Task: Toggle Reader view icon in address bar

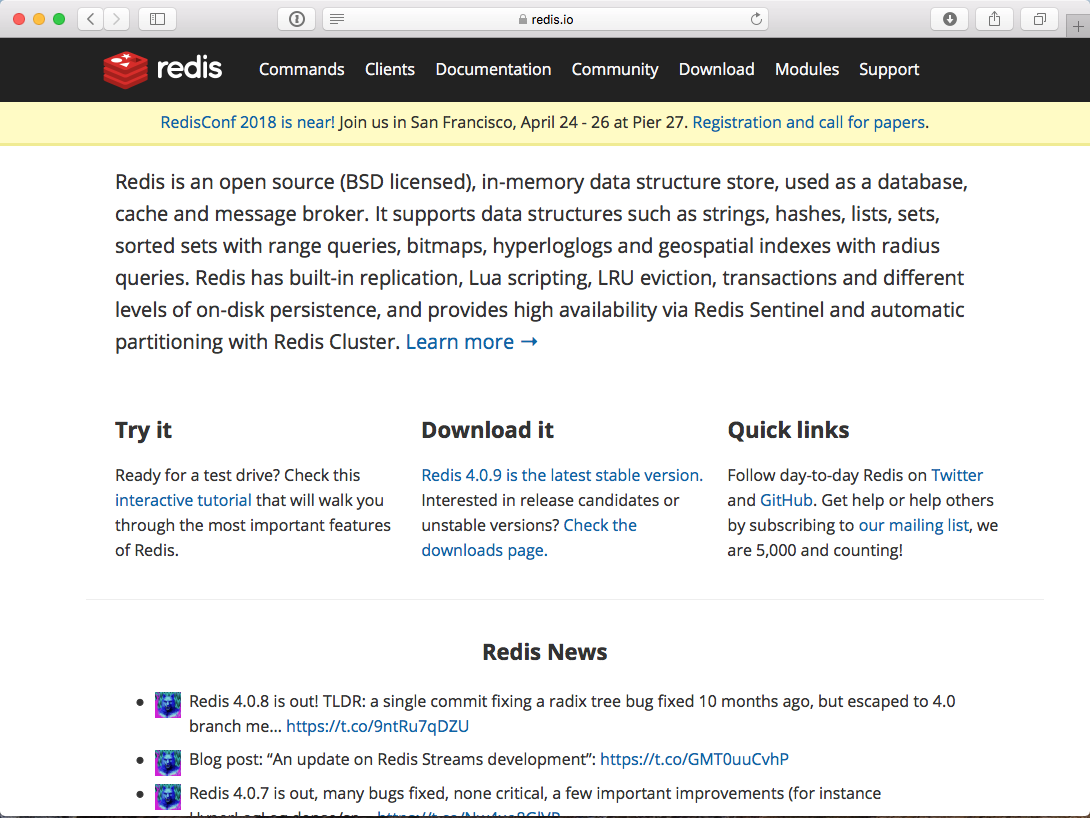Action: [x=337, y=19]
